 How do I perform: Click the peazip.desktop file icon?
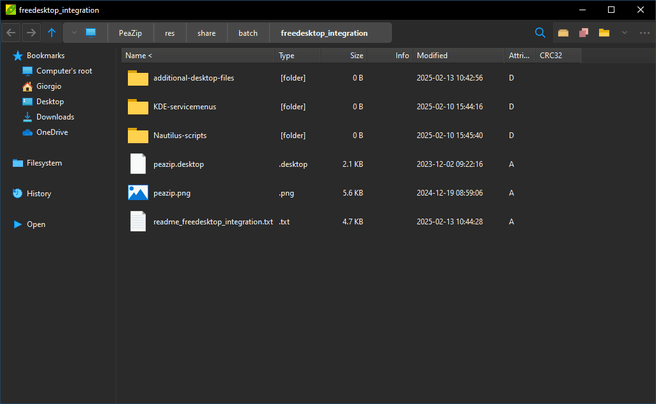(138, 164)
